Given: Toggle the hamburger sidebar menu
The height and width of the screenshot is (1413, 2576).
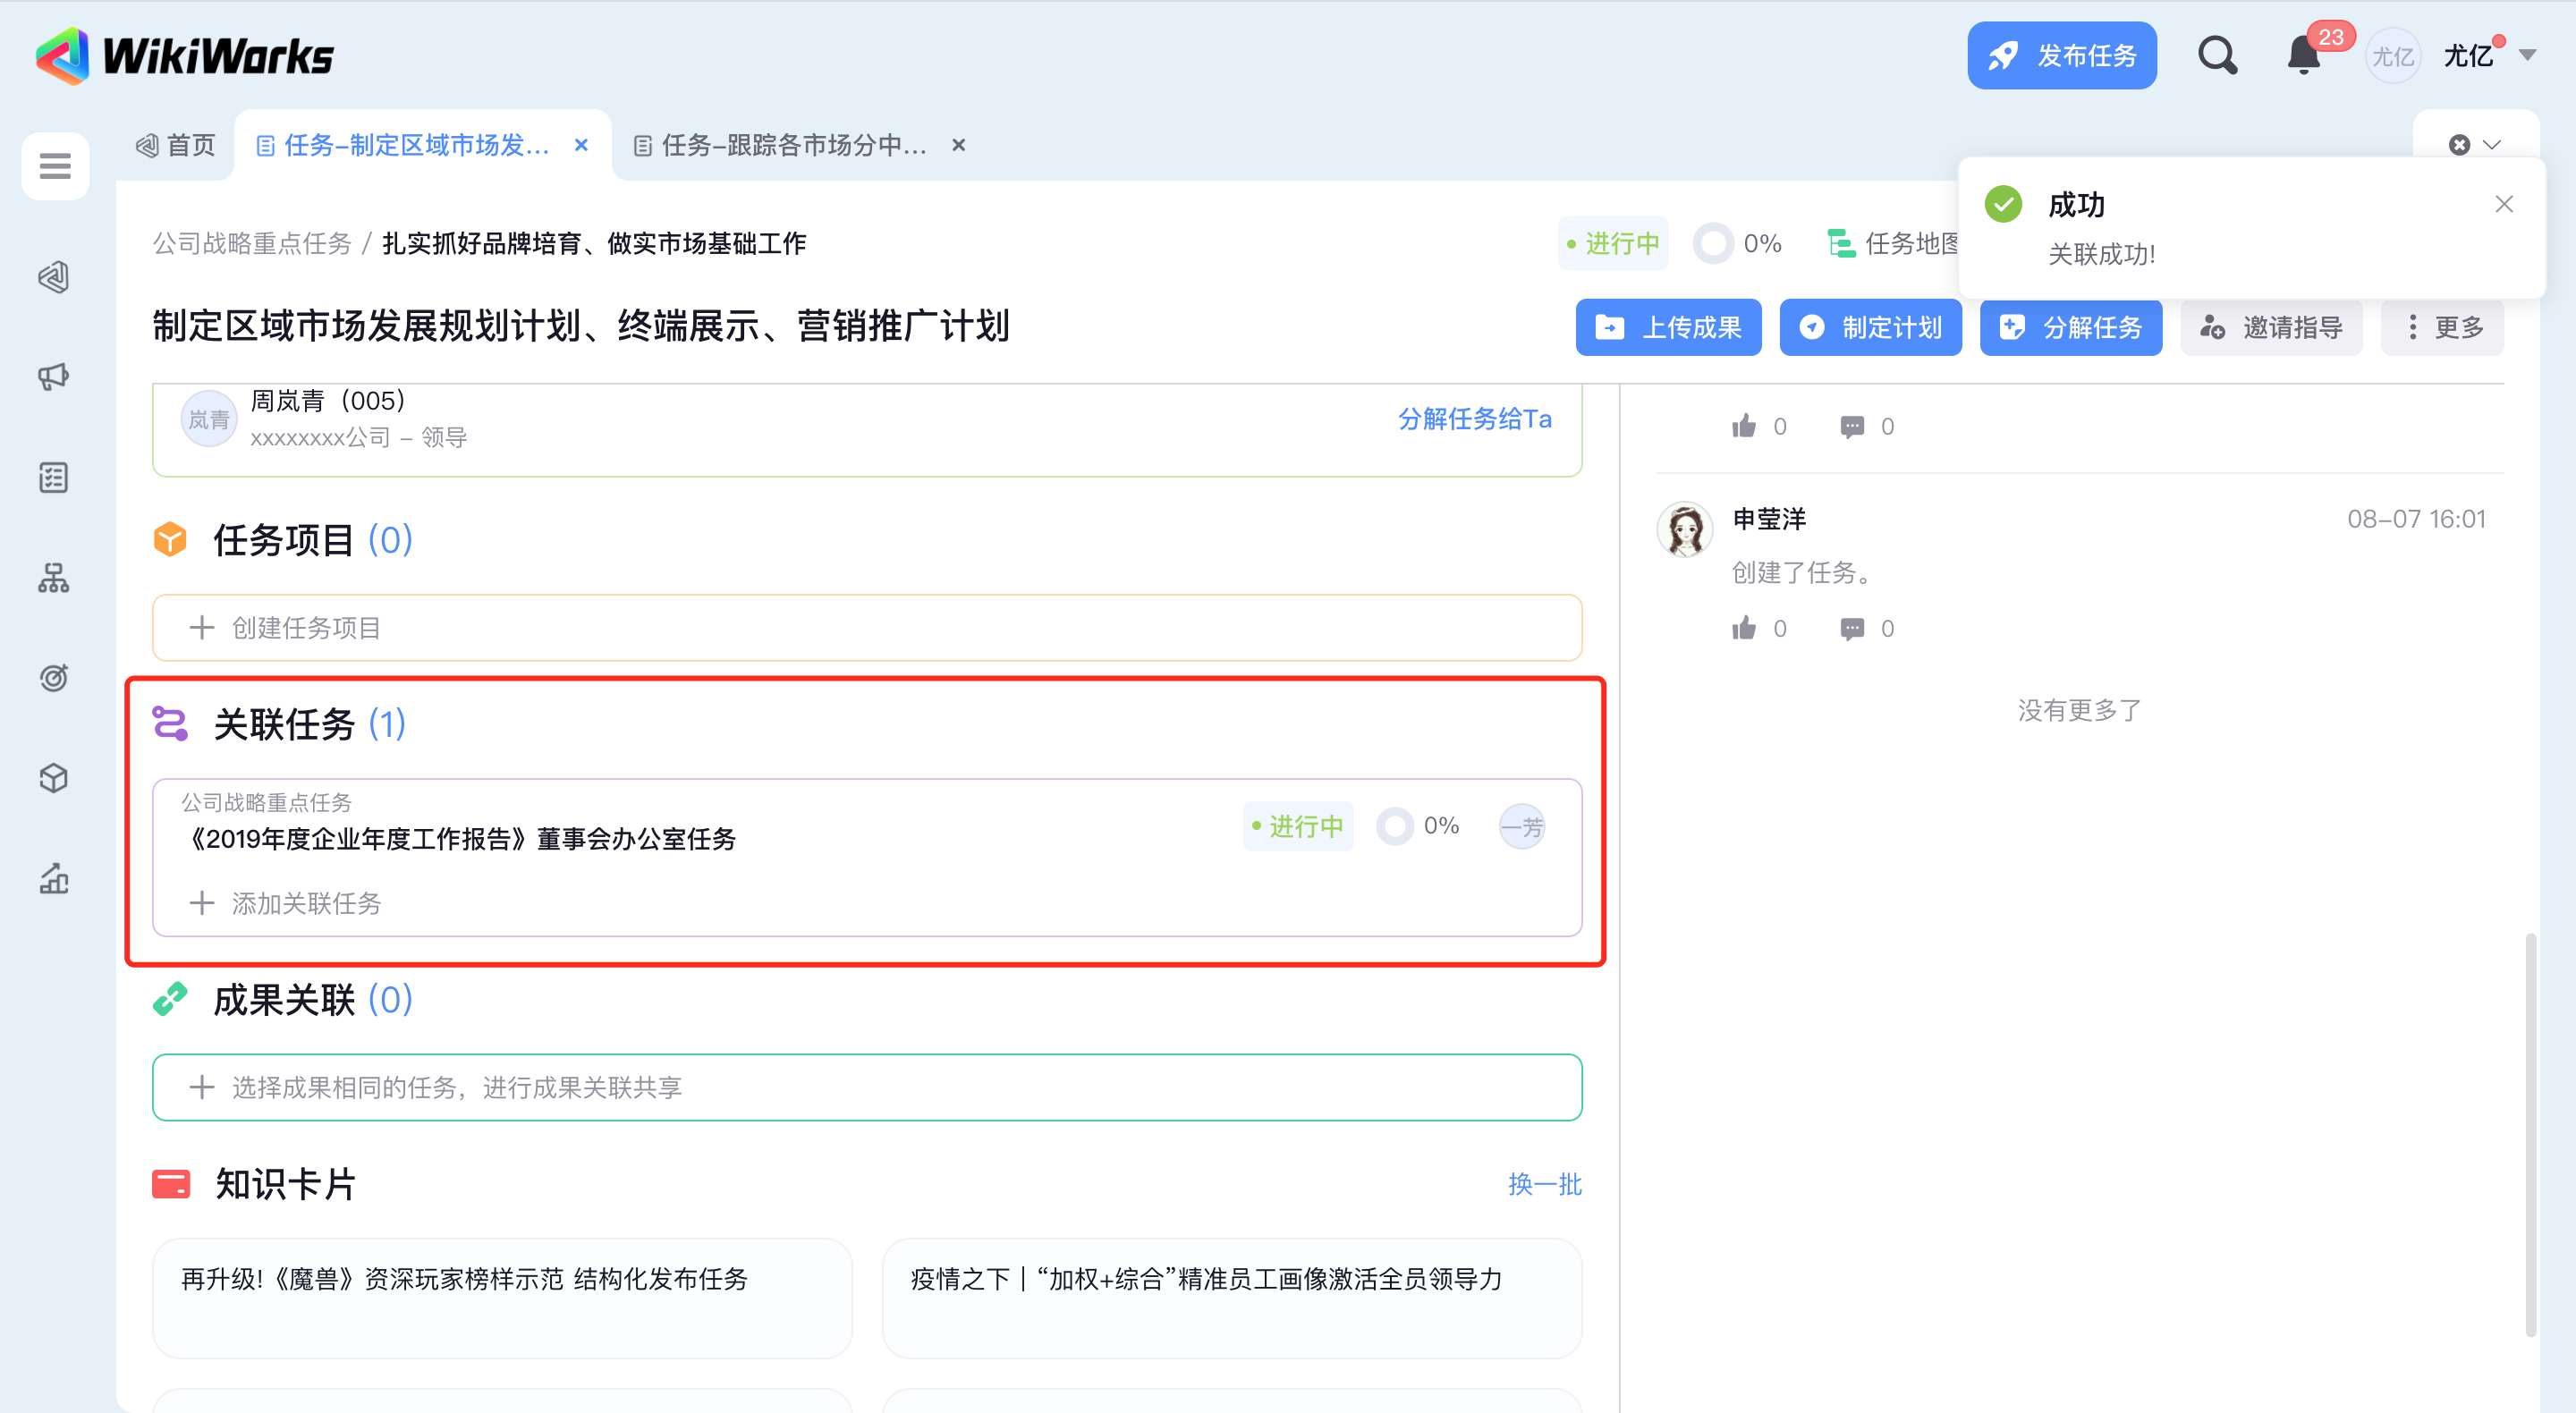Looking at the screenshot, I should (55, 166).
